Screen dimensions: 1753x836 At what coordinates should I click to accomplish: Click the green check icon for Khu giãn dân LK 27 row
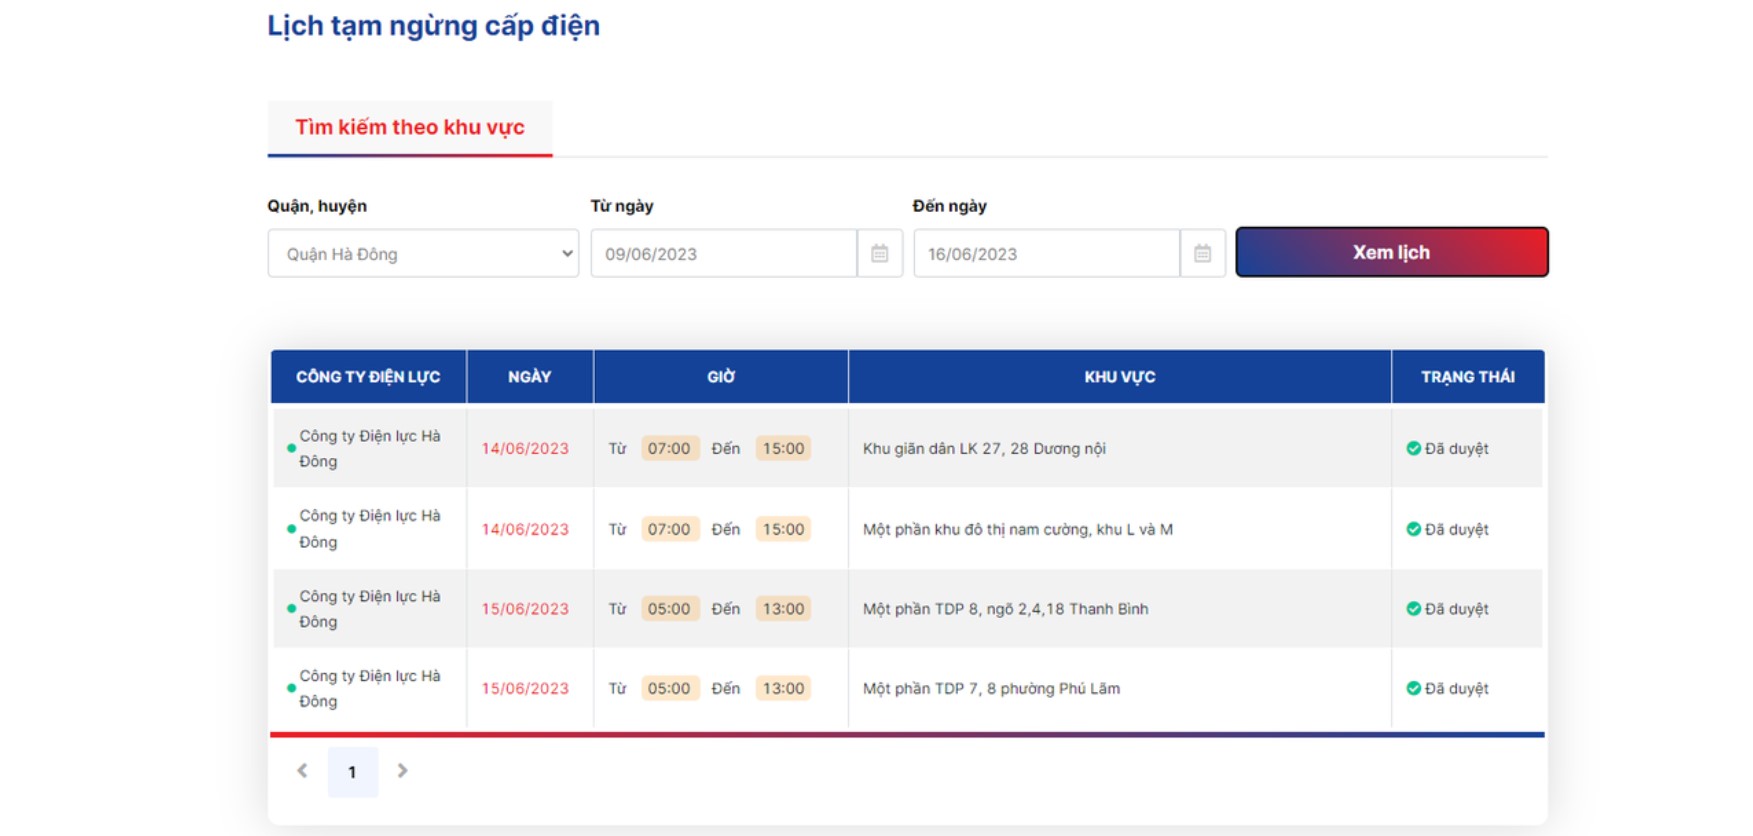pos(1413,449)
